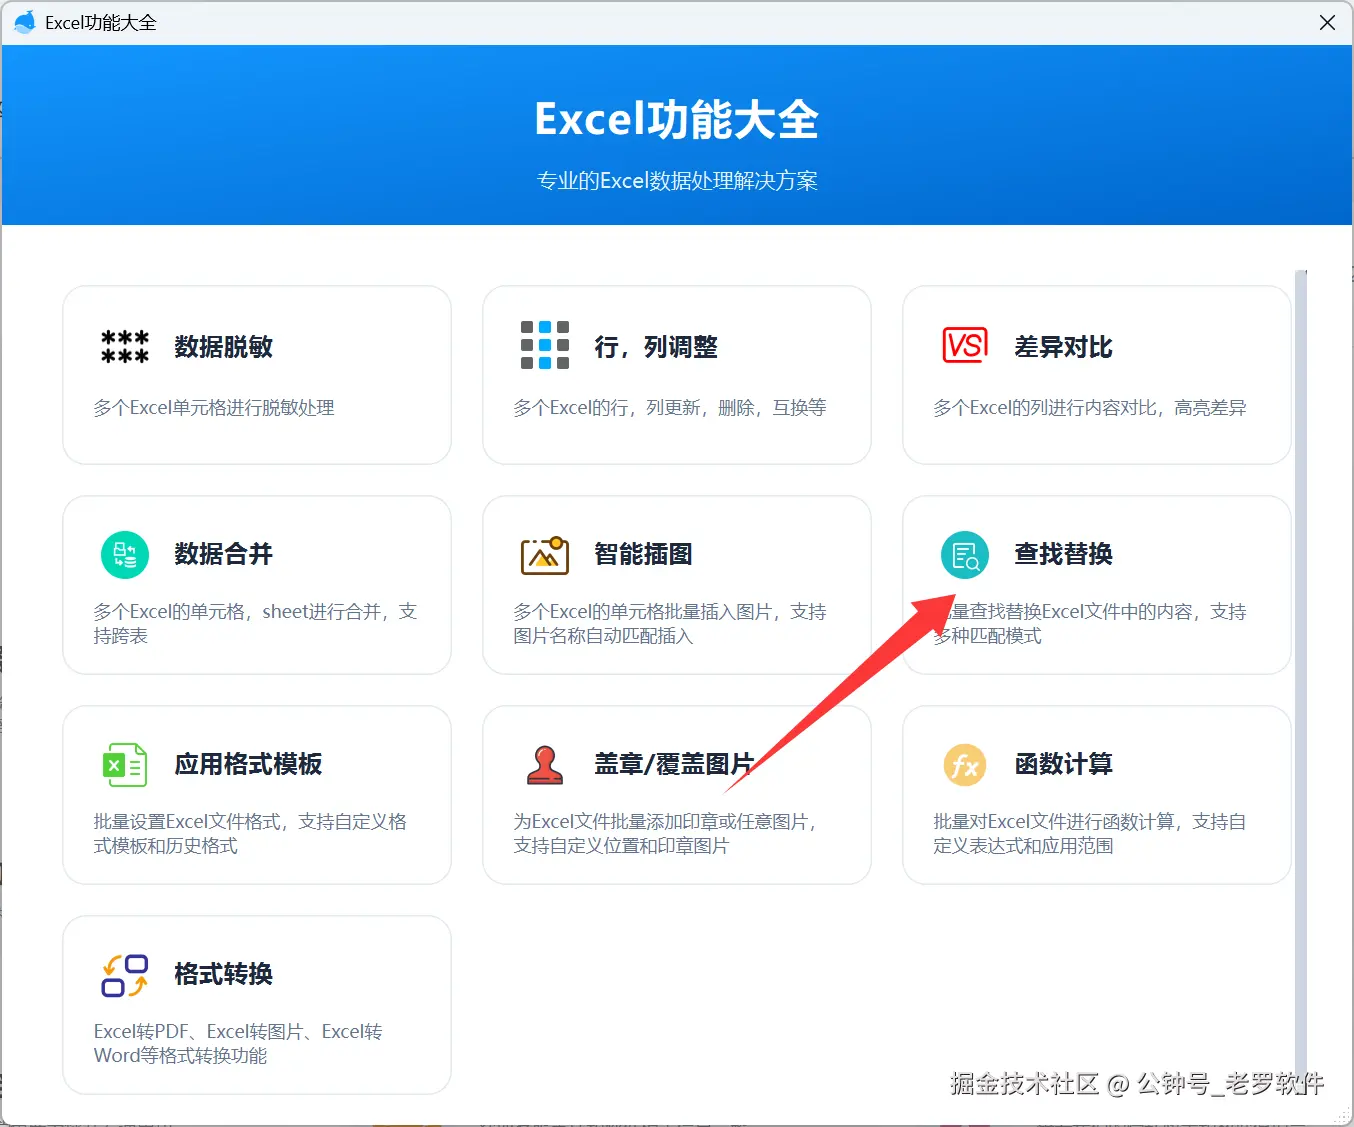This screenshot has width=1354, height=1127.
Task: Click the fx icon for 函数计算
Action: click(x=965, y=765)
